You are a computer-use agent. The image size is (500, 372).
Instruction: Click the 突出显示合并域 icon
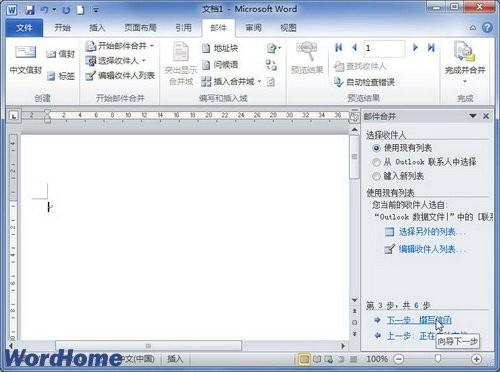coord(181,52)
